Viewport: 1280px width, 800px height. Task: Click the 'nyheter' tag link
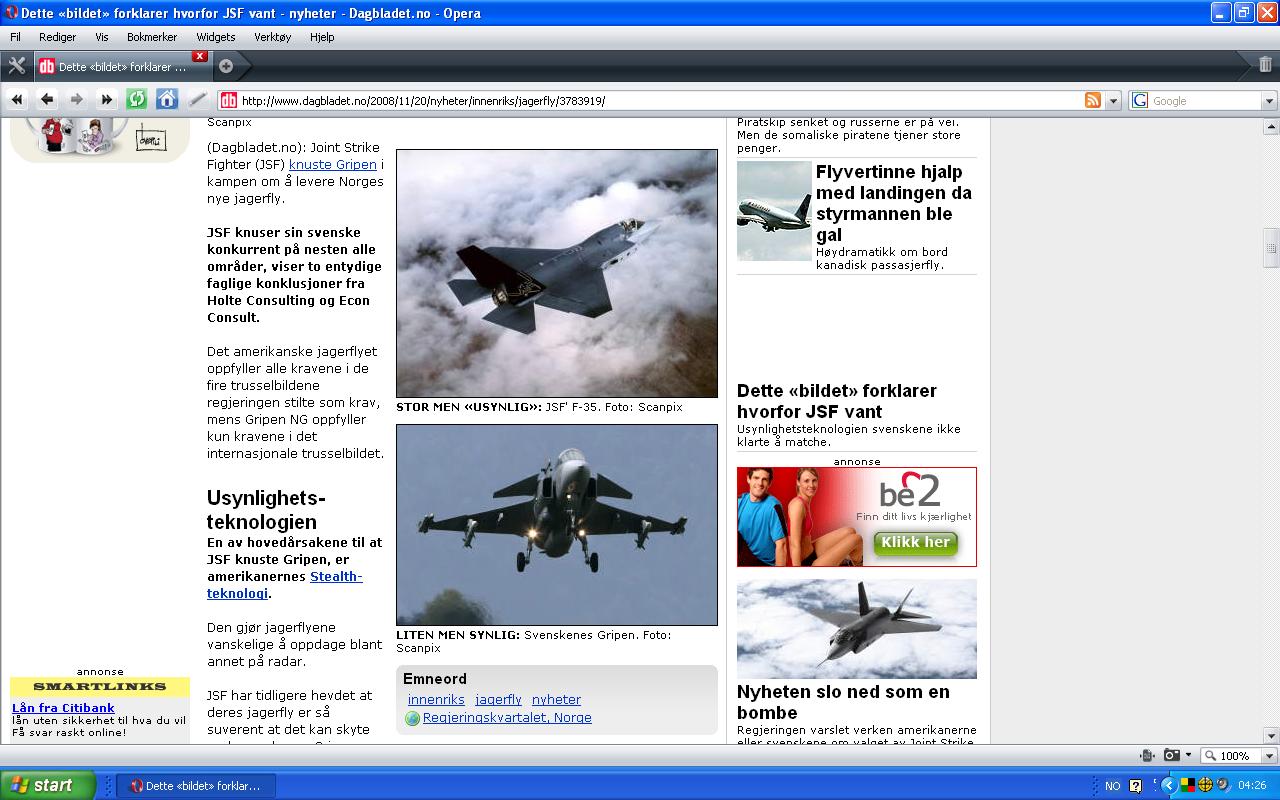(x=556, y=700)
